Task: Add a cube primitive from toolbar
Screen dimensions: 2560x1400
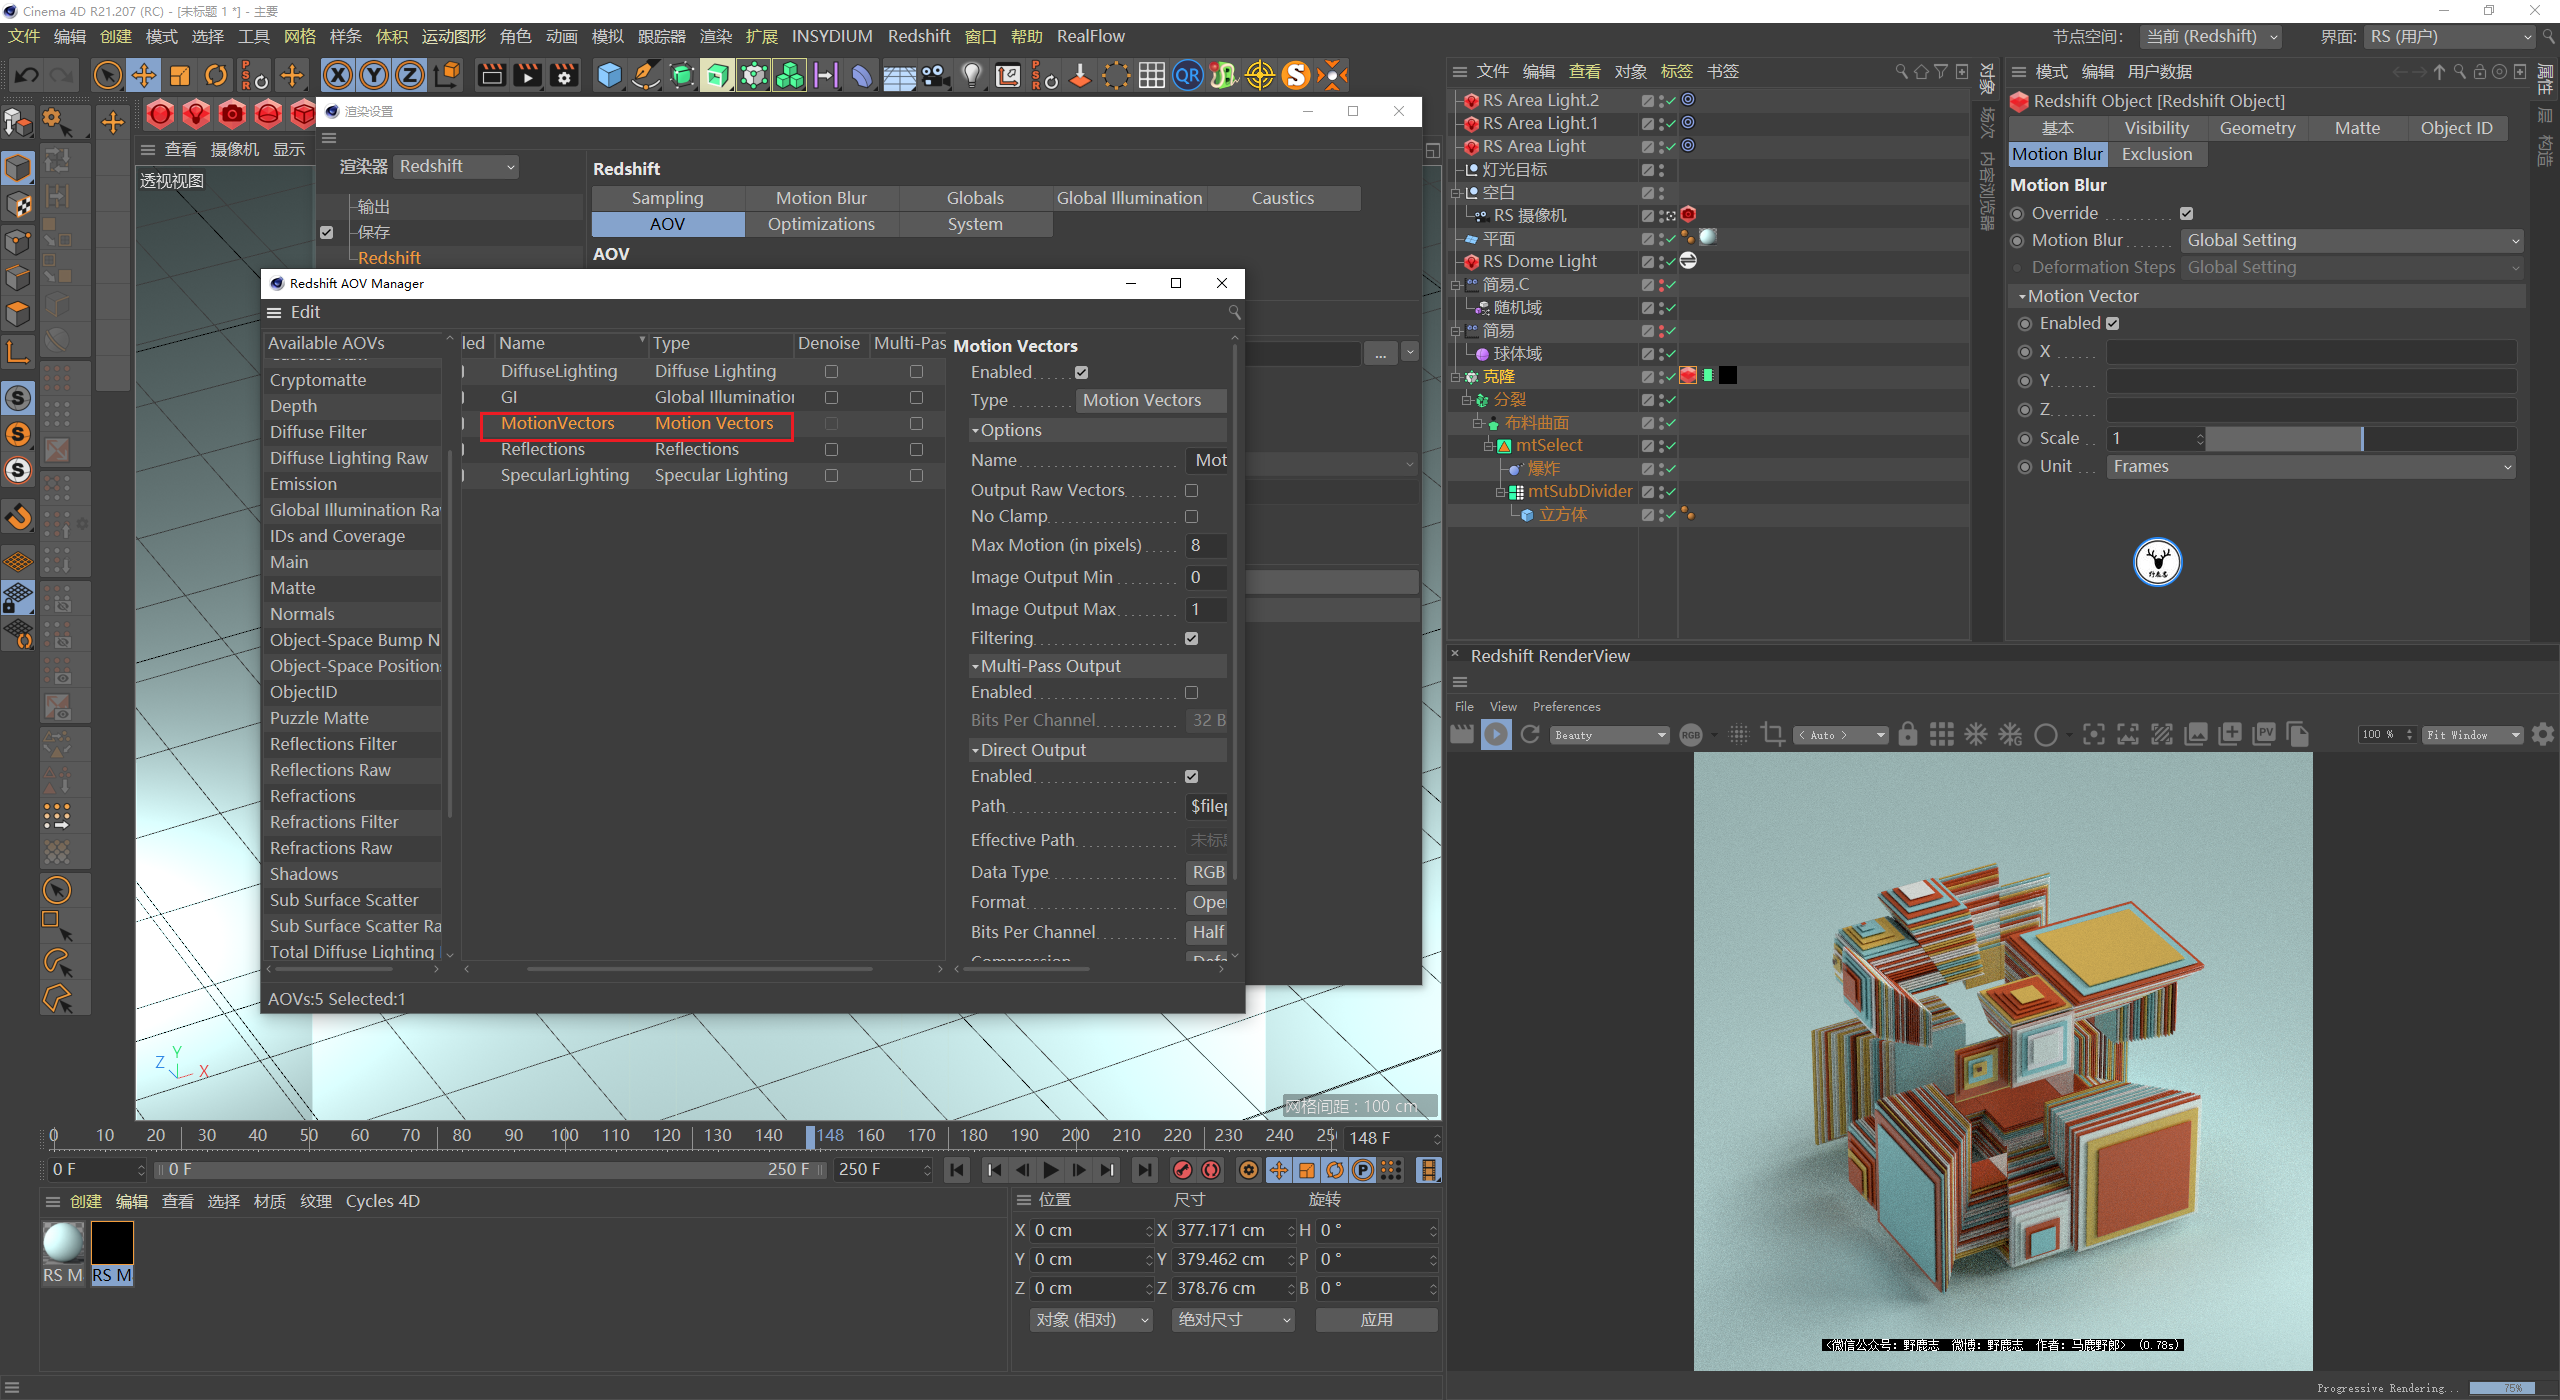Action: (x=608, y=75)
